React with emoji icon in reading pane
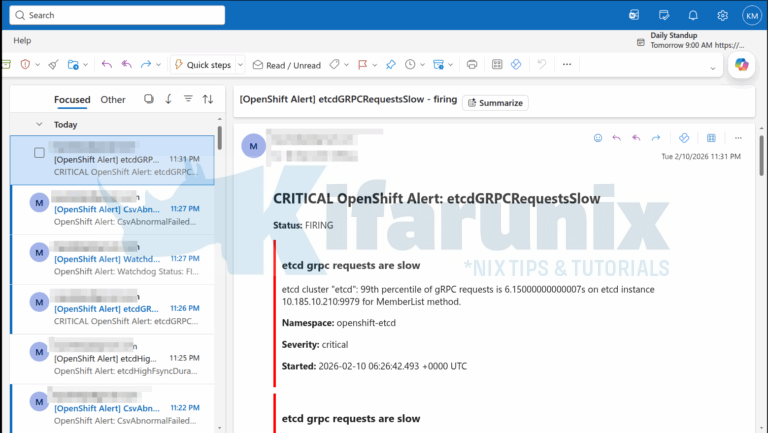Screen dimensions: 768x433 coord(598,138)
